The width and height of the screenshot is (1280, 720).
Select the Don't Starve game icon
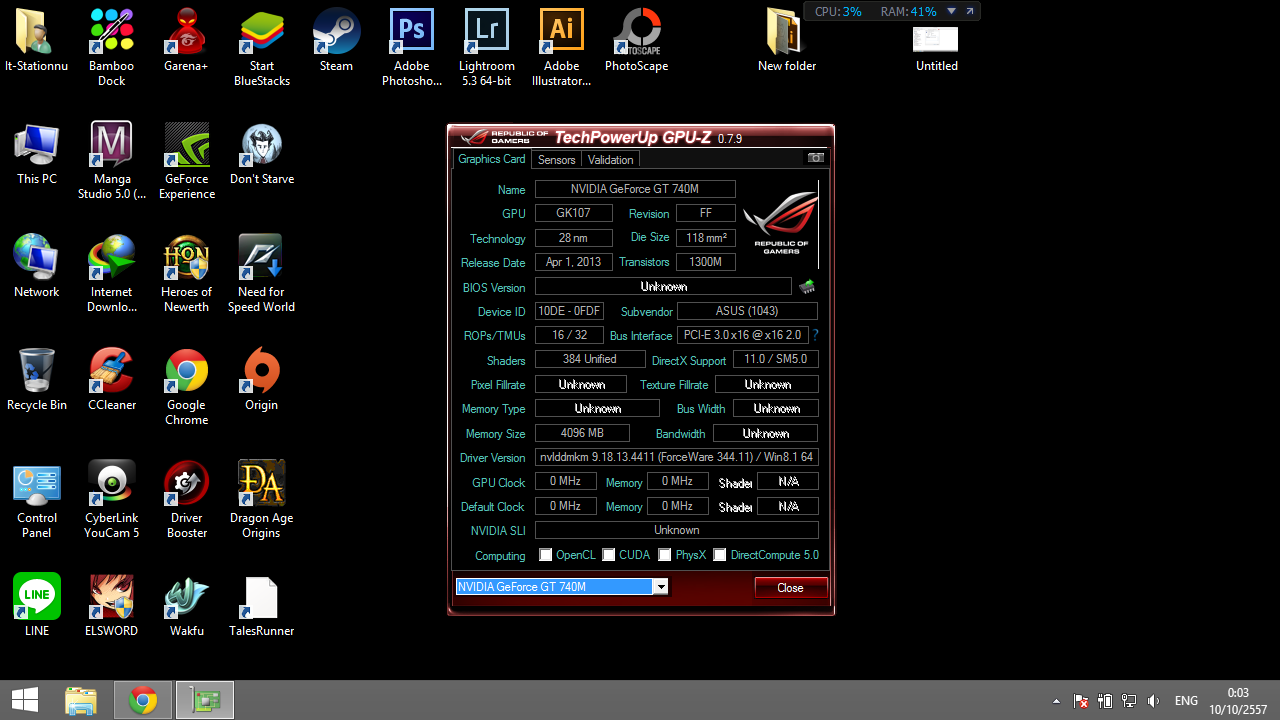coord(262,154)
